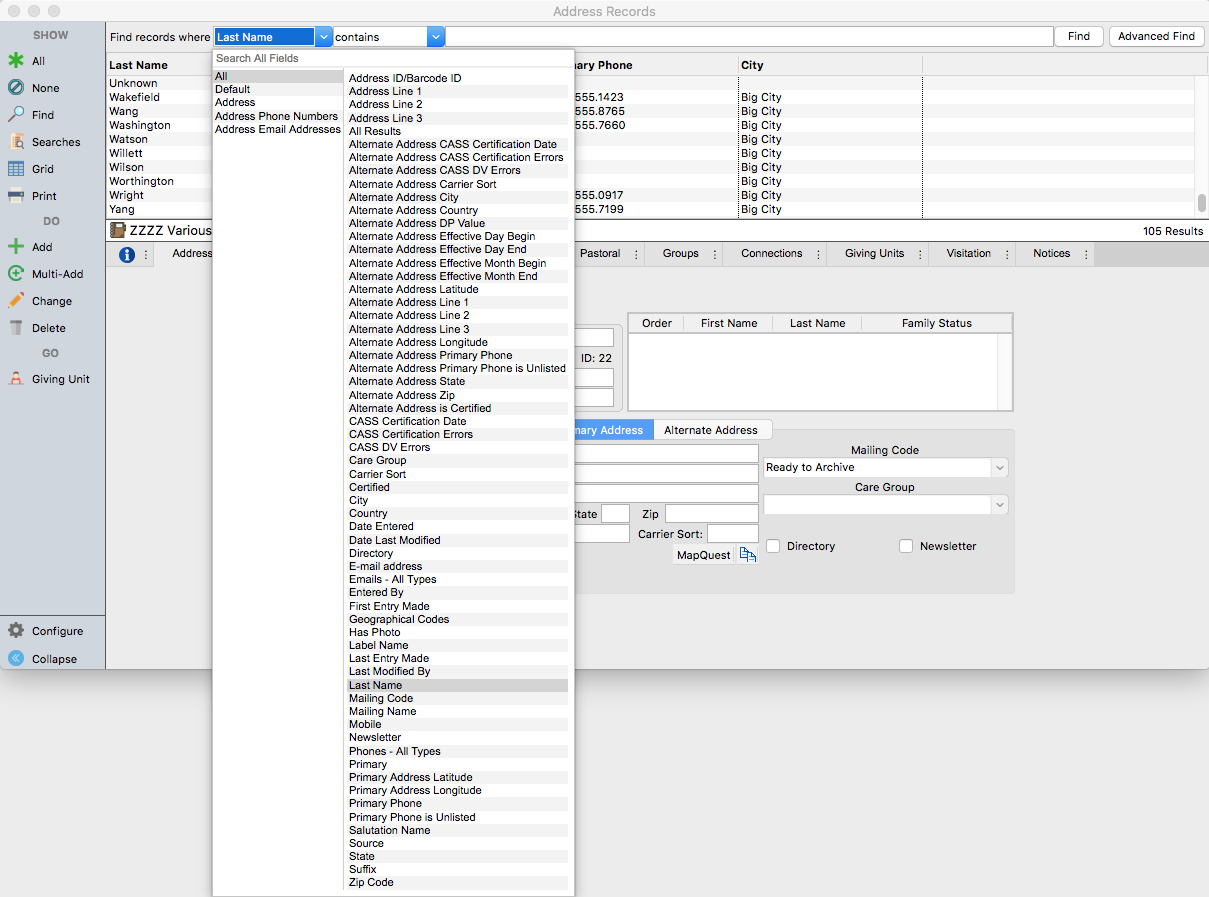The height and width of the screenshot is (897, 1209).
Task: Click the MapQuest button
Action: pyautogui.click(x=704, y=555)
